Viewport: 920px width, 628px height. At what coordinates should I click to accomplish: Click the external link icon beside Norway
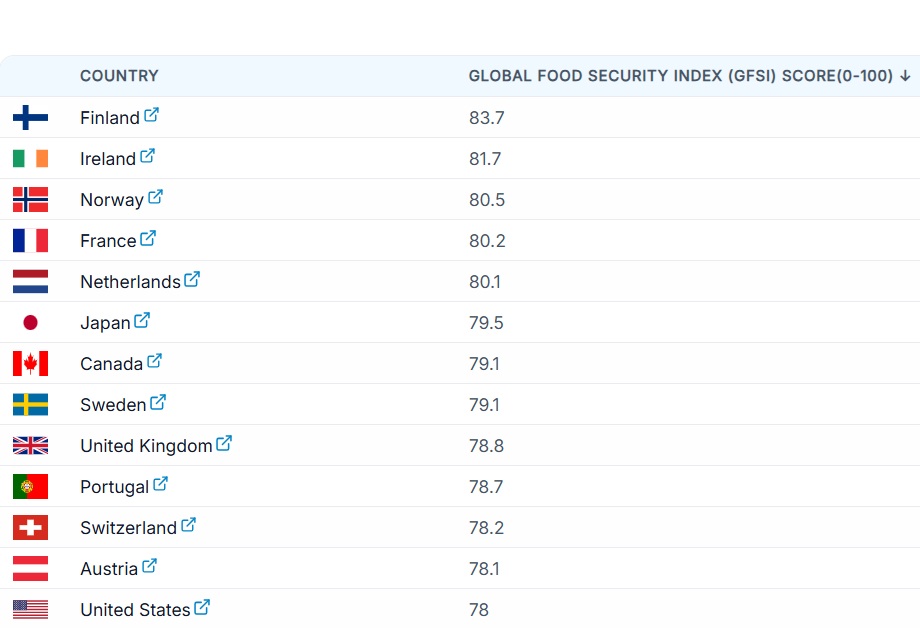tap(155, 197)
